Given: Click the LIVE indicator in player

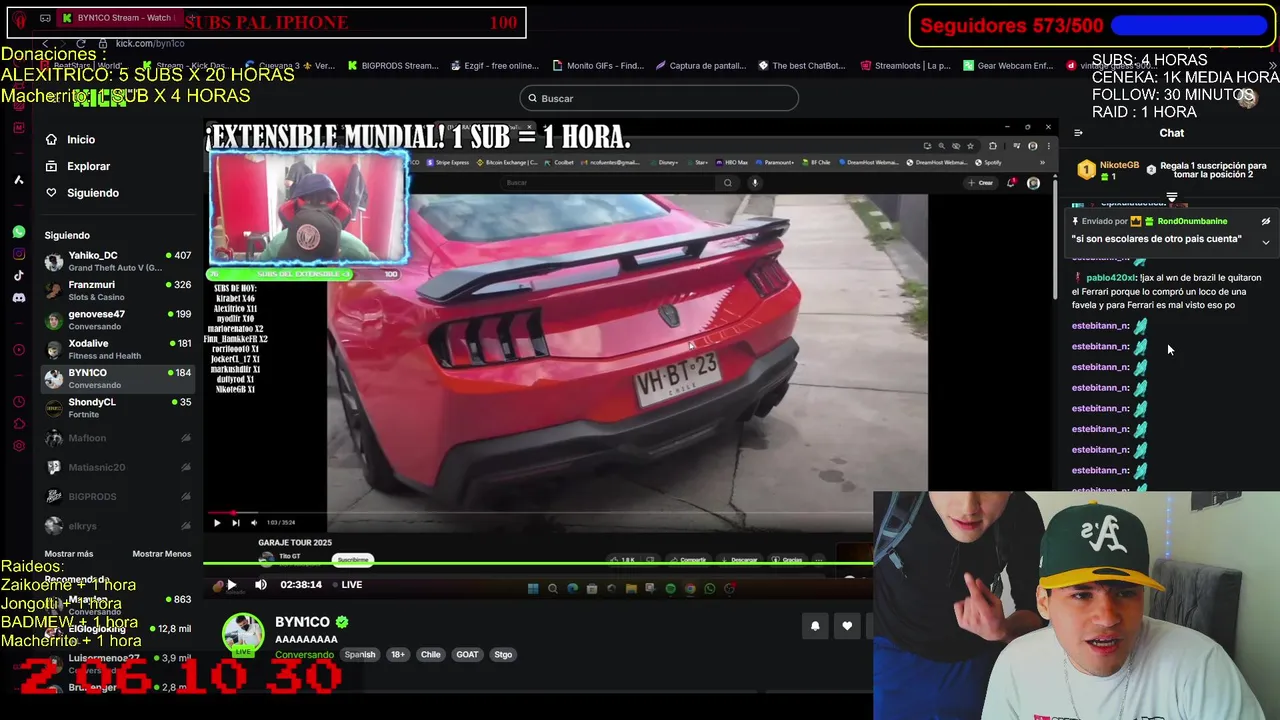Looking at the screenshot, I should coord(346,585).
